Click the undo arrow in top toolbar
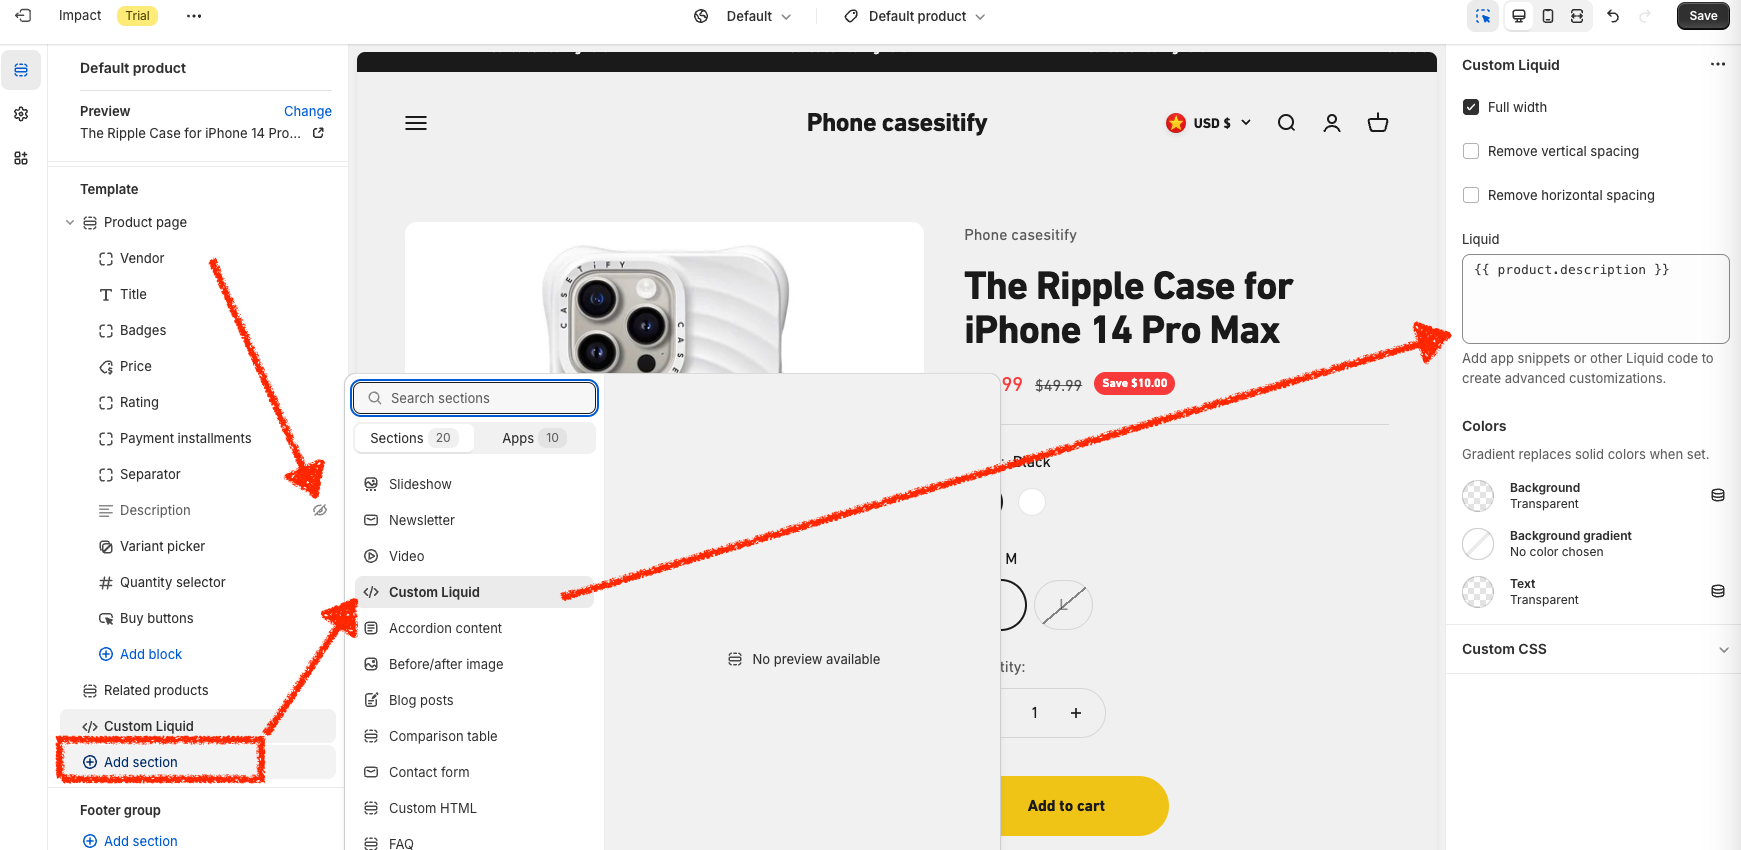 pos(1613,16)
